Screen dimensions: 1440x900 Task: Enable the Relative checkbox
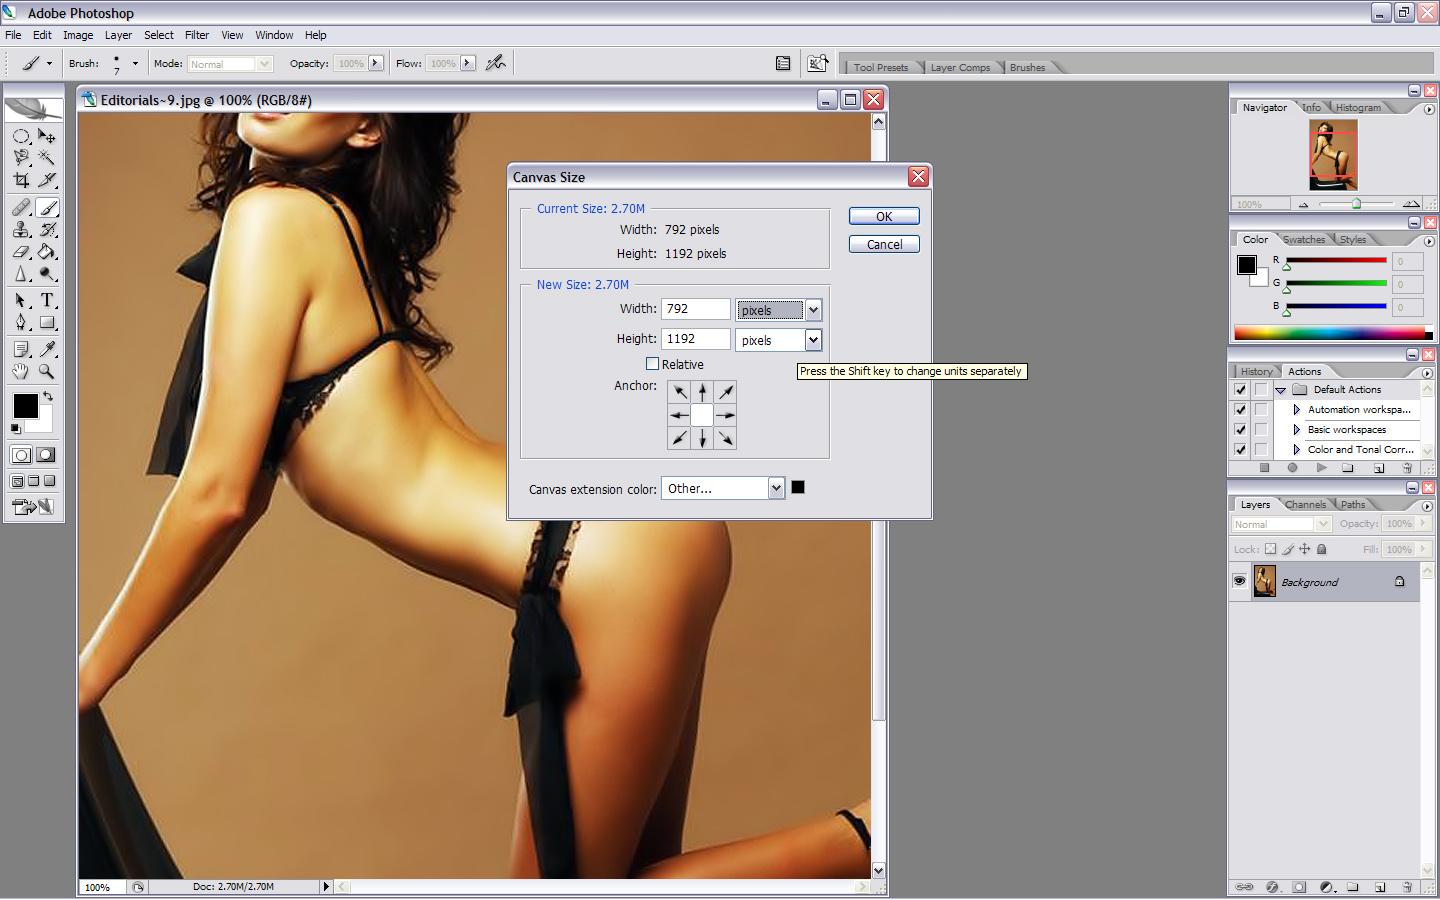(x=653, y=364)
